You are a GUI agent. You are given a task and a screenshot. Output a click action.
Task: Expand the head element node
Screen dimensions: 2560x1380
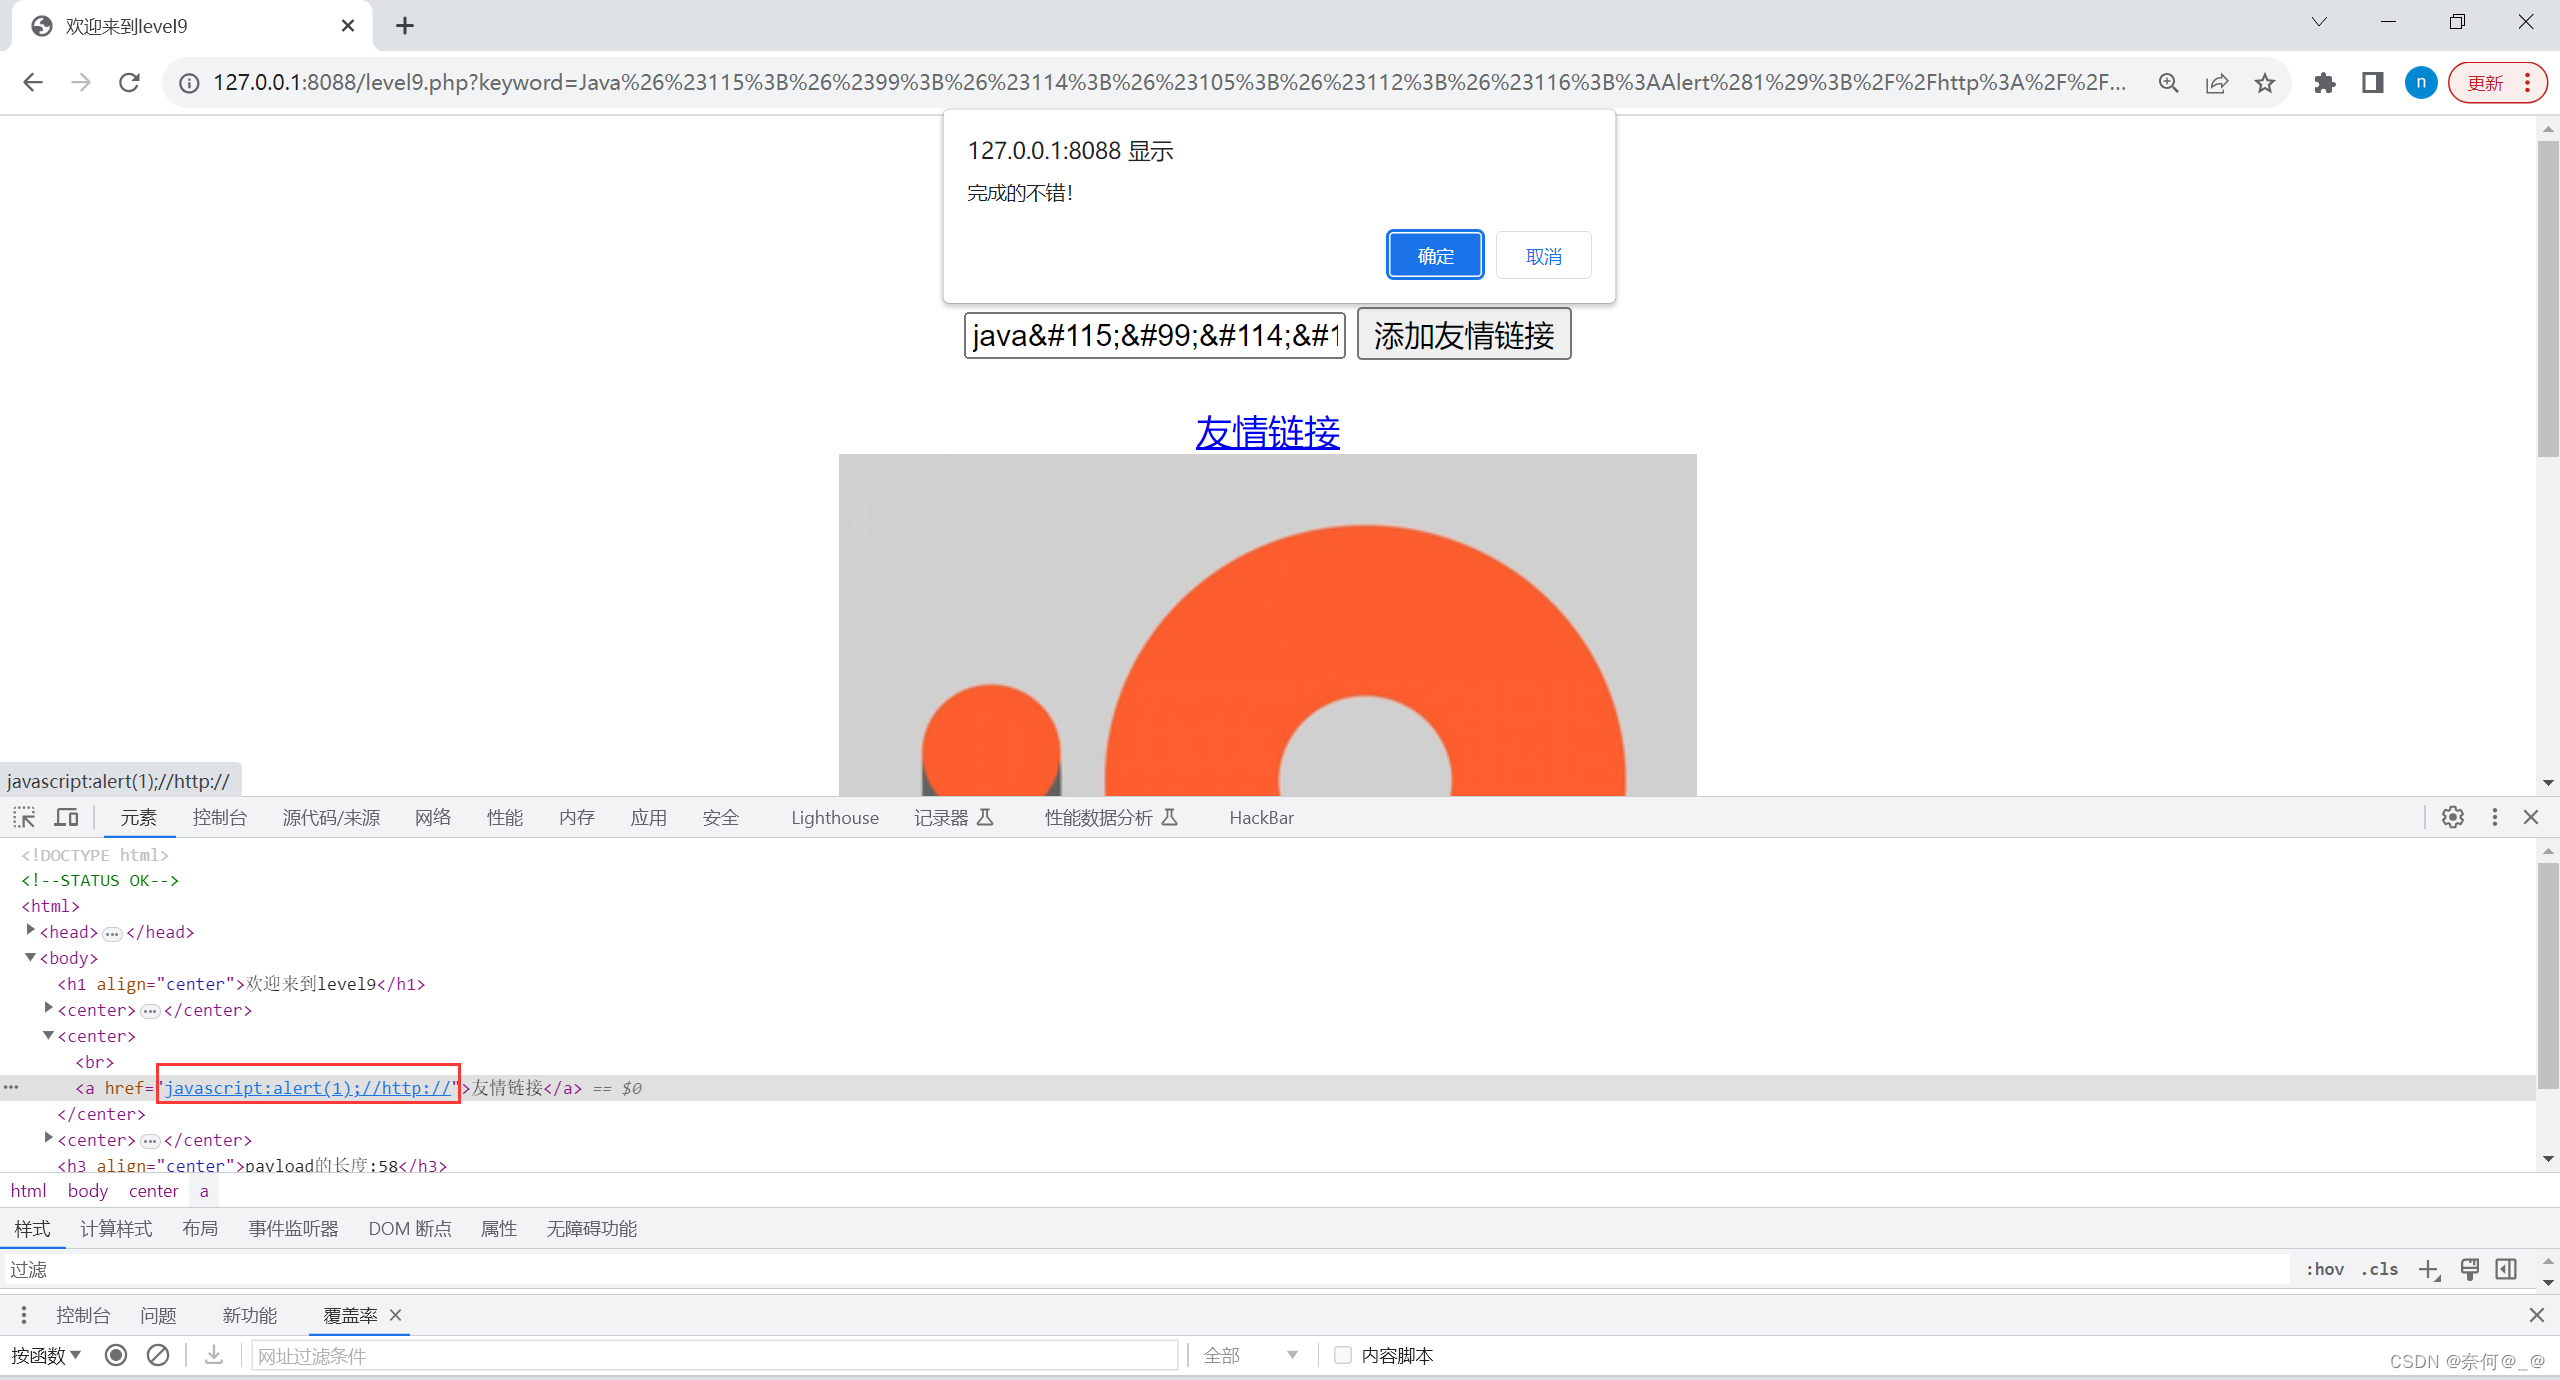click(x=30, y=931)
